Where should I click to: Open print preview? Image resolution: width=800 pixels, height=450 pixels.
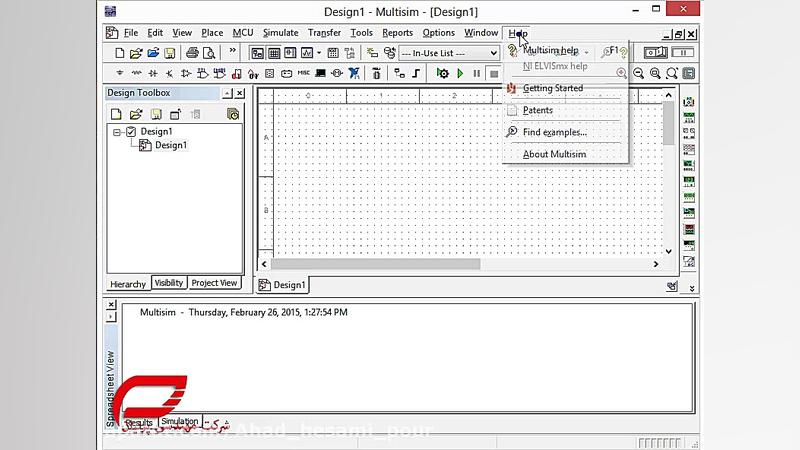[209, 53]
